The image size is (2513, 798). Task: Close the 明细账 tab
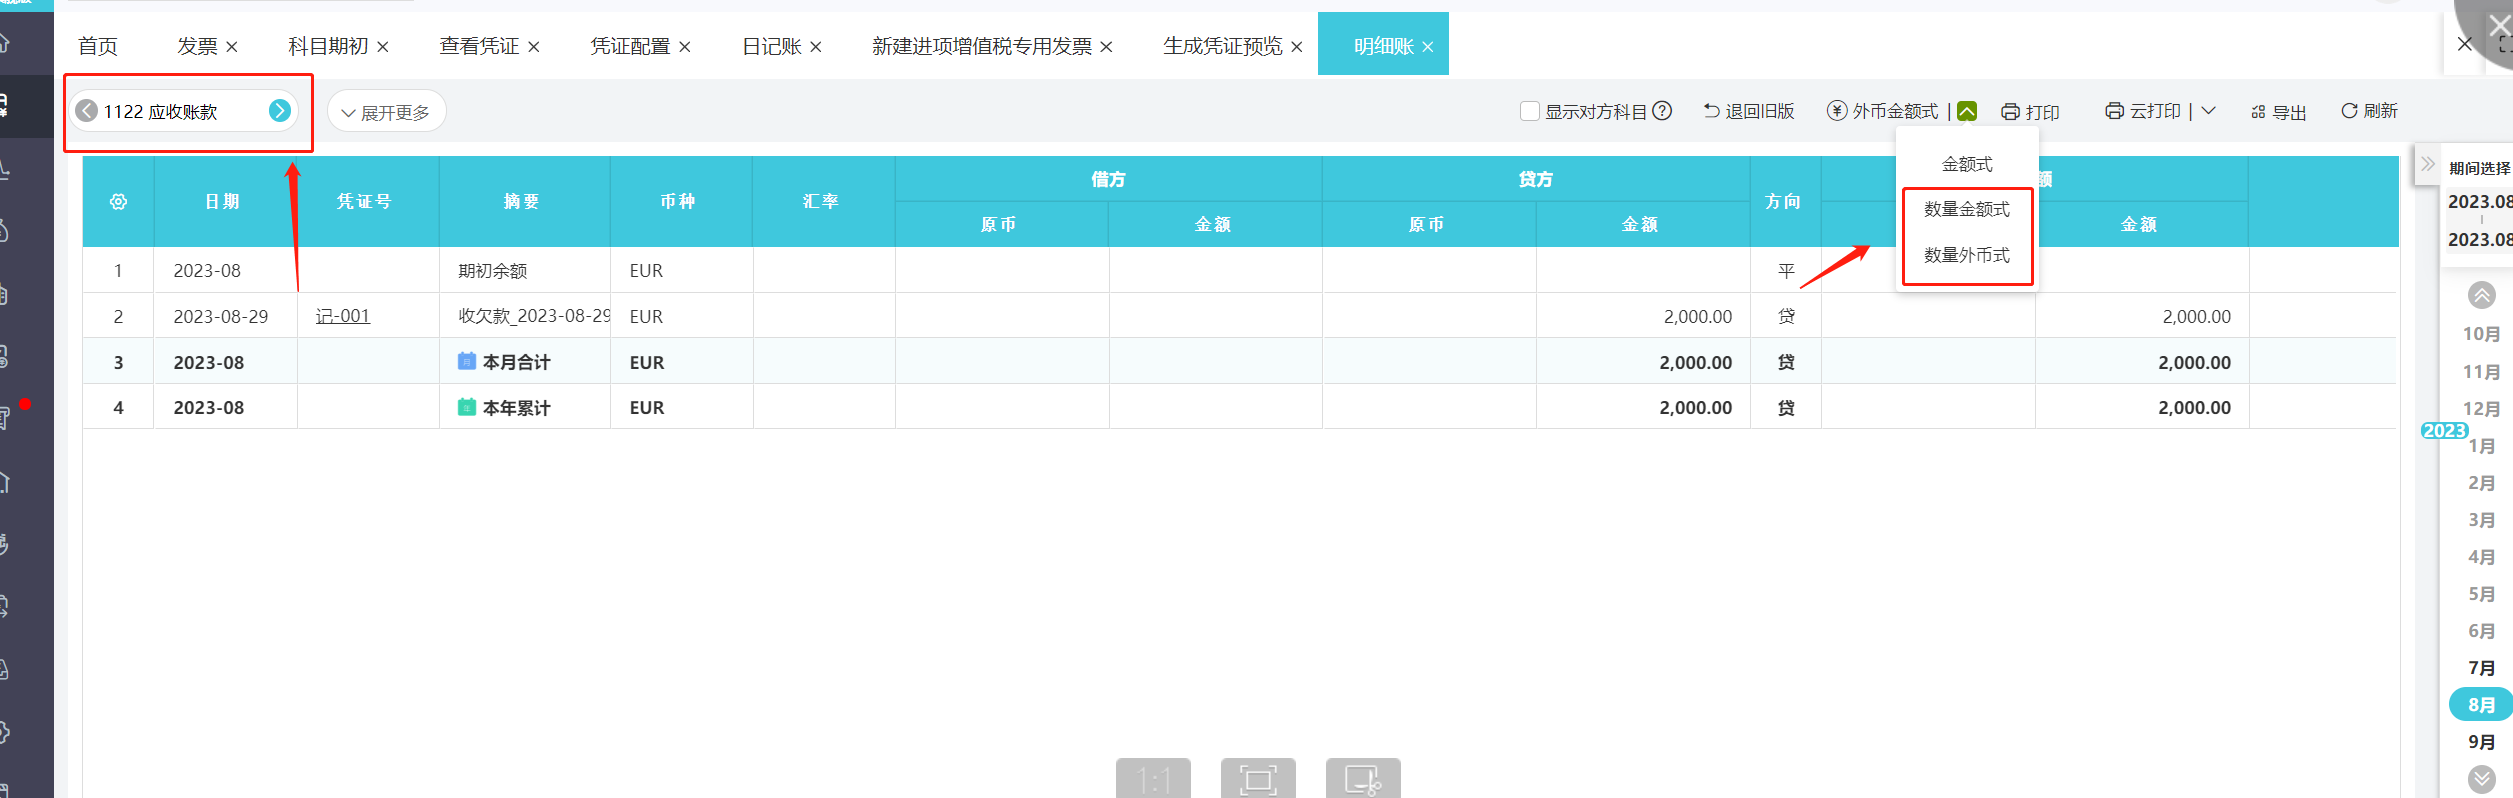[x=1428, y=47]
